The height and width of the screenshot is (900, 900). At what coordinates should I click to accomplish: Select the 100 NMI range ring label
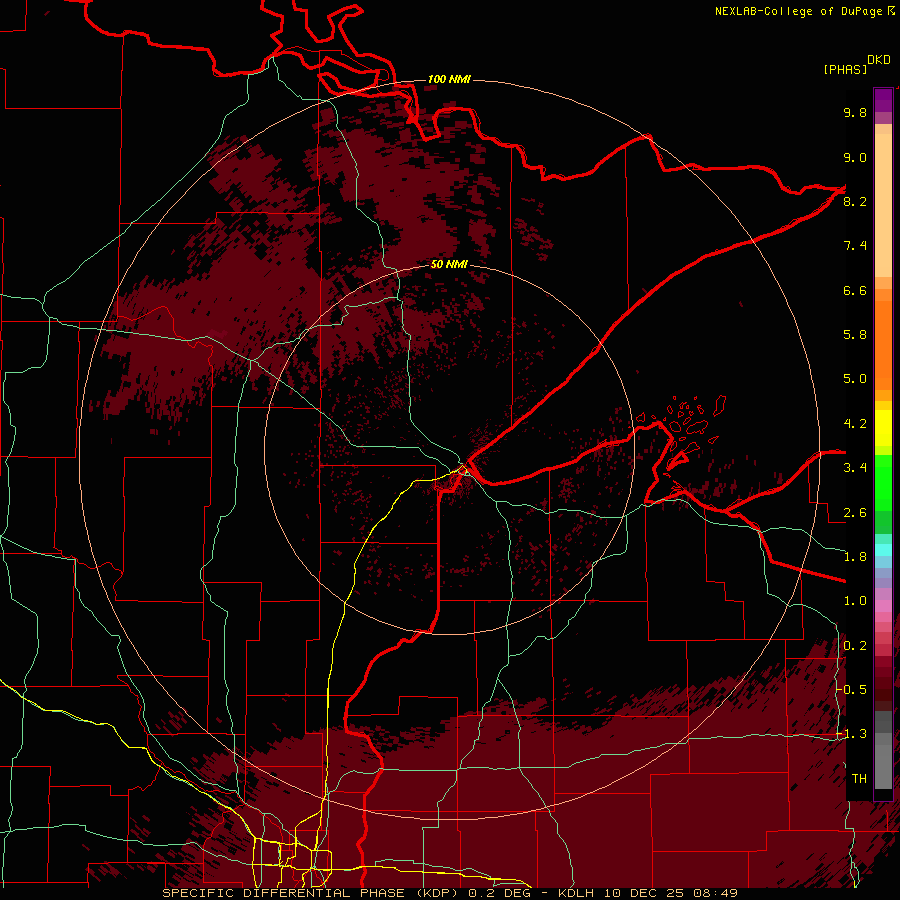(x=449, y=79)
